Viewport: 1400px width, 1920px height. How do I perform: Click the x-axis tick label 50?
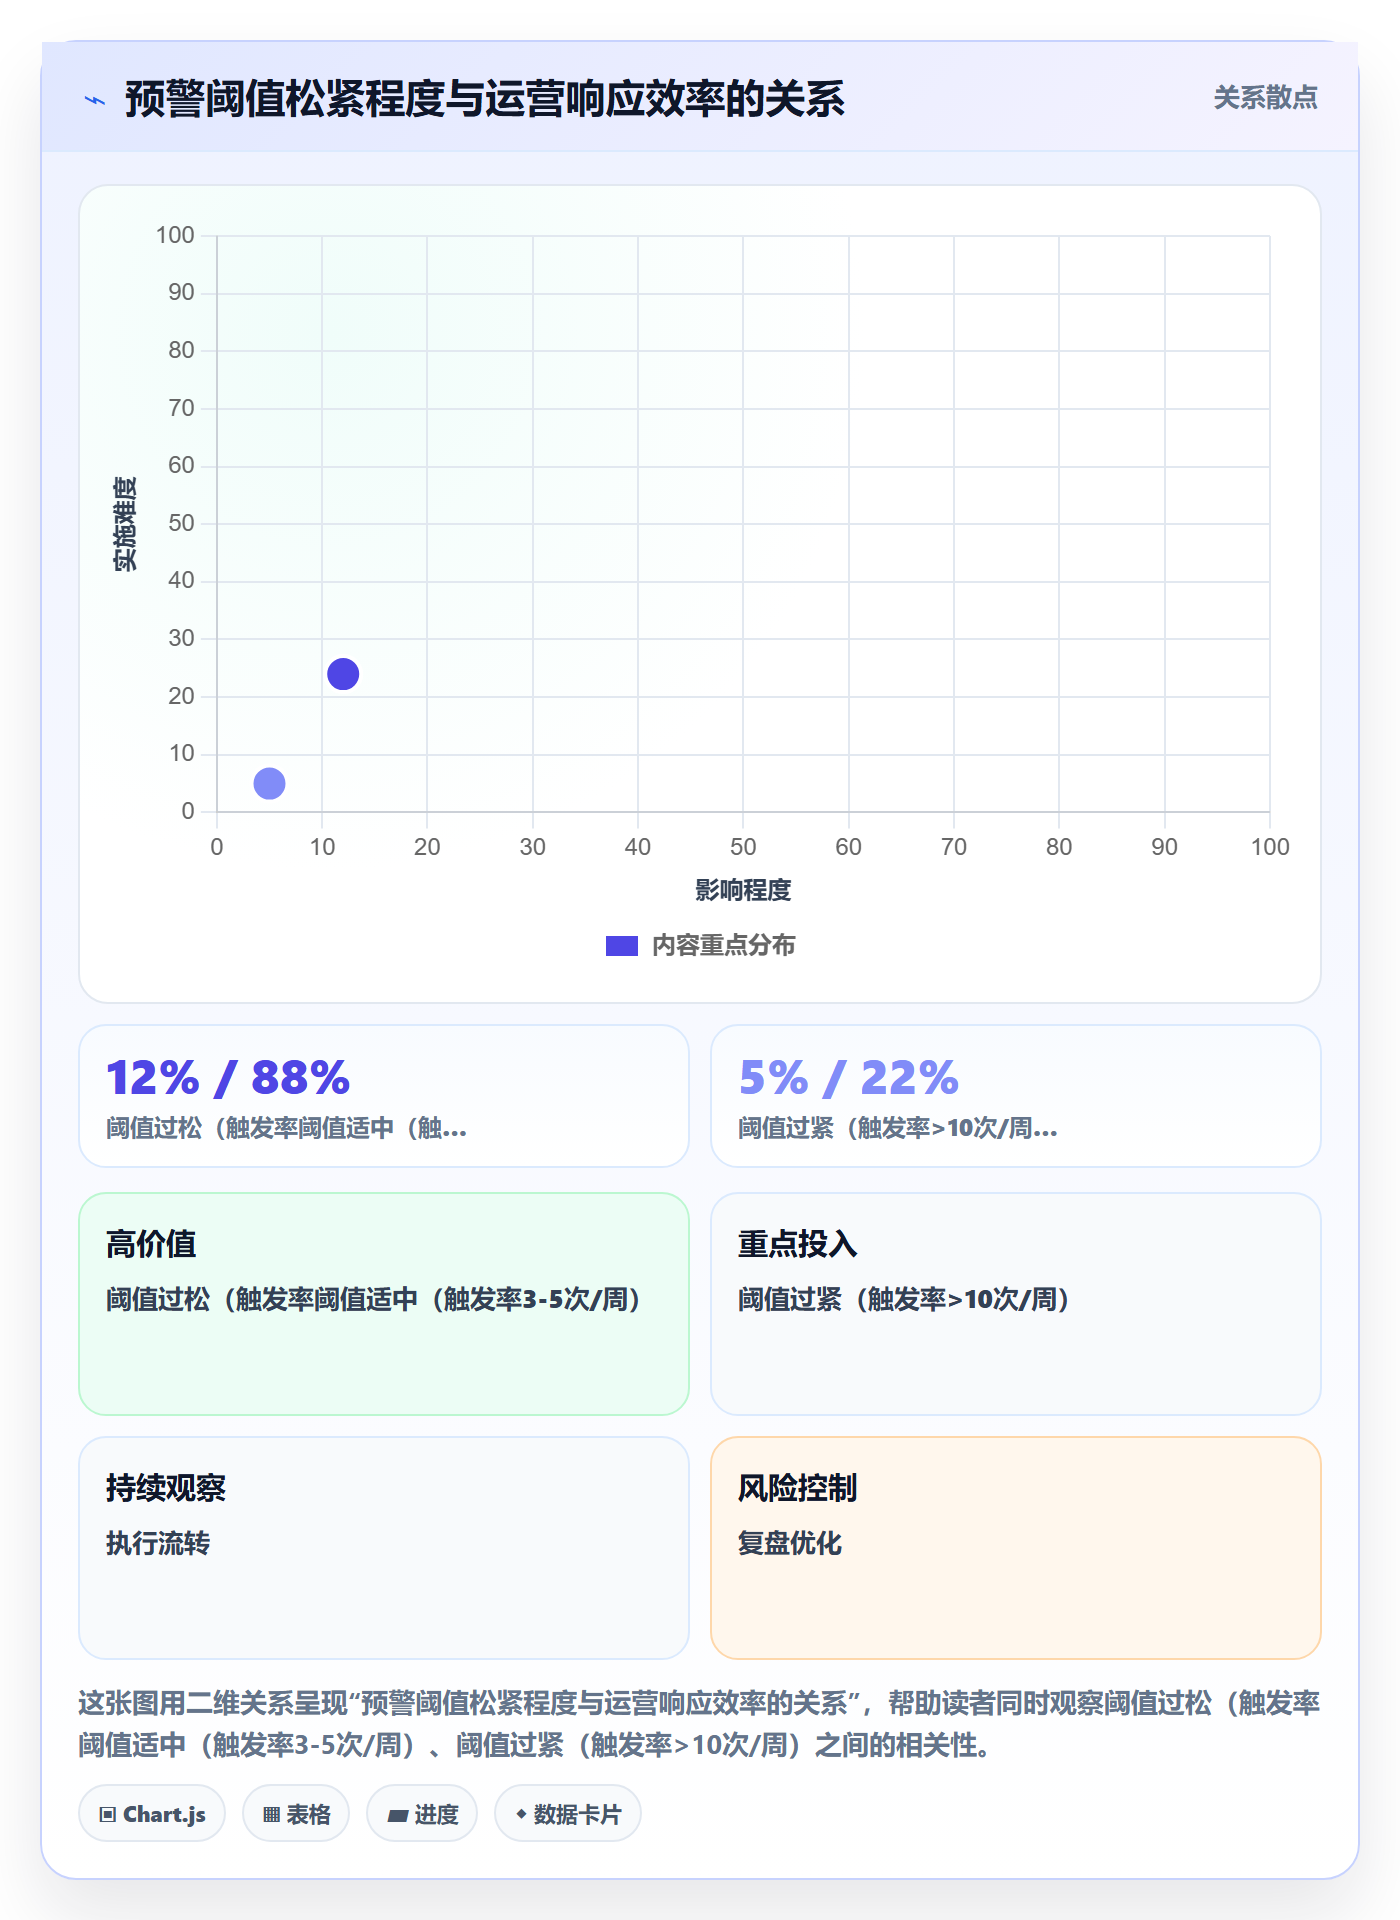point(743,847)
